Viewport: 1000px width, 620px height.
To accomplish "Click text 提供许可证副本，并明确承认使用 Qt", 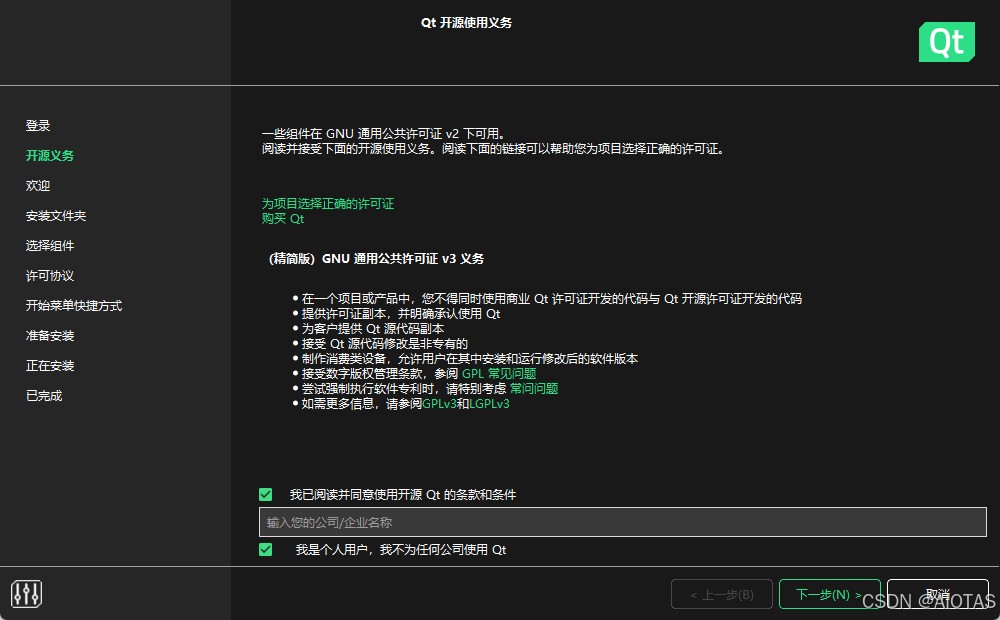I will coord(401,314).
